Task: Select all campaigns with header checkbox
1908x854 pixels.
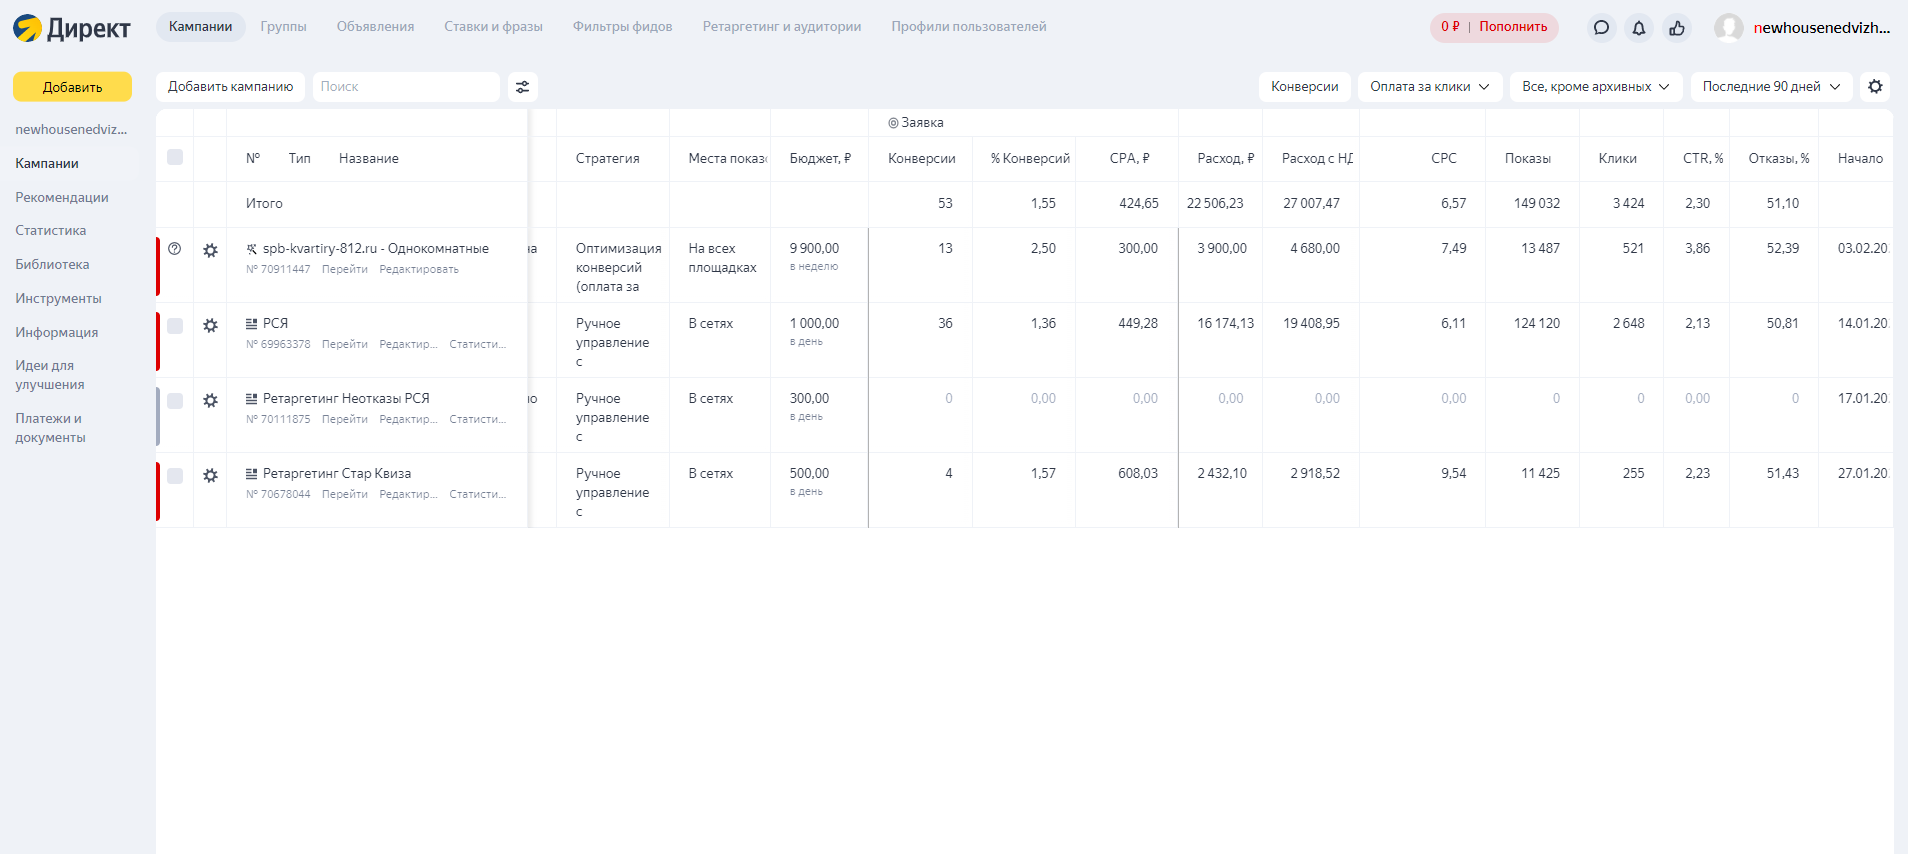Action: pyautogui.click(x=175, y=157)
